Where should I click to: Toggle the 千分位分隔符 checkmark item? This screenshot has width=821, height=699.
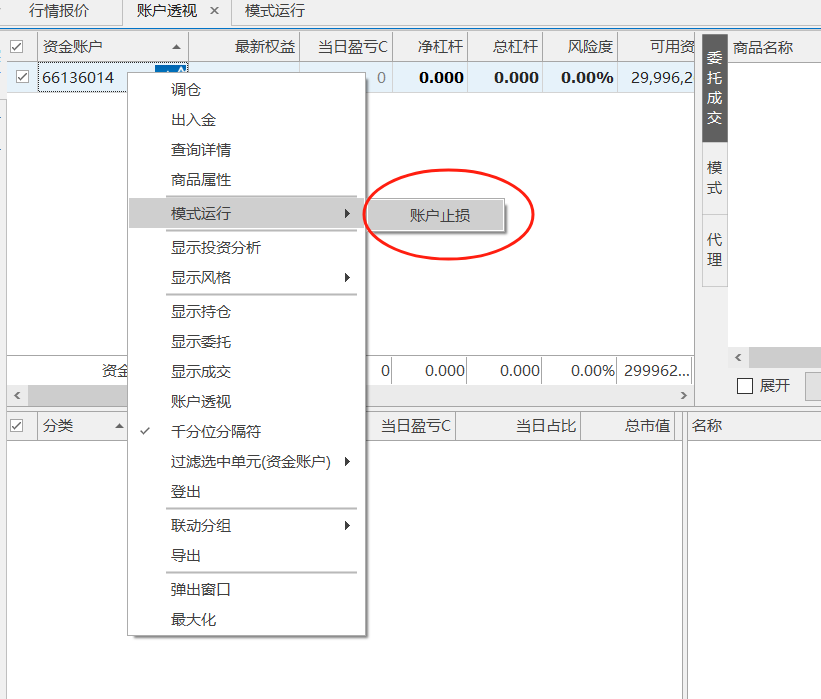coord(216,431)
